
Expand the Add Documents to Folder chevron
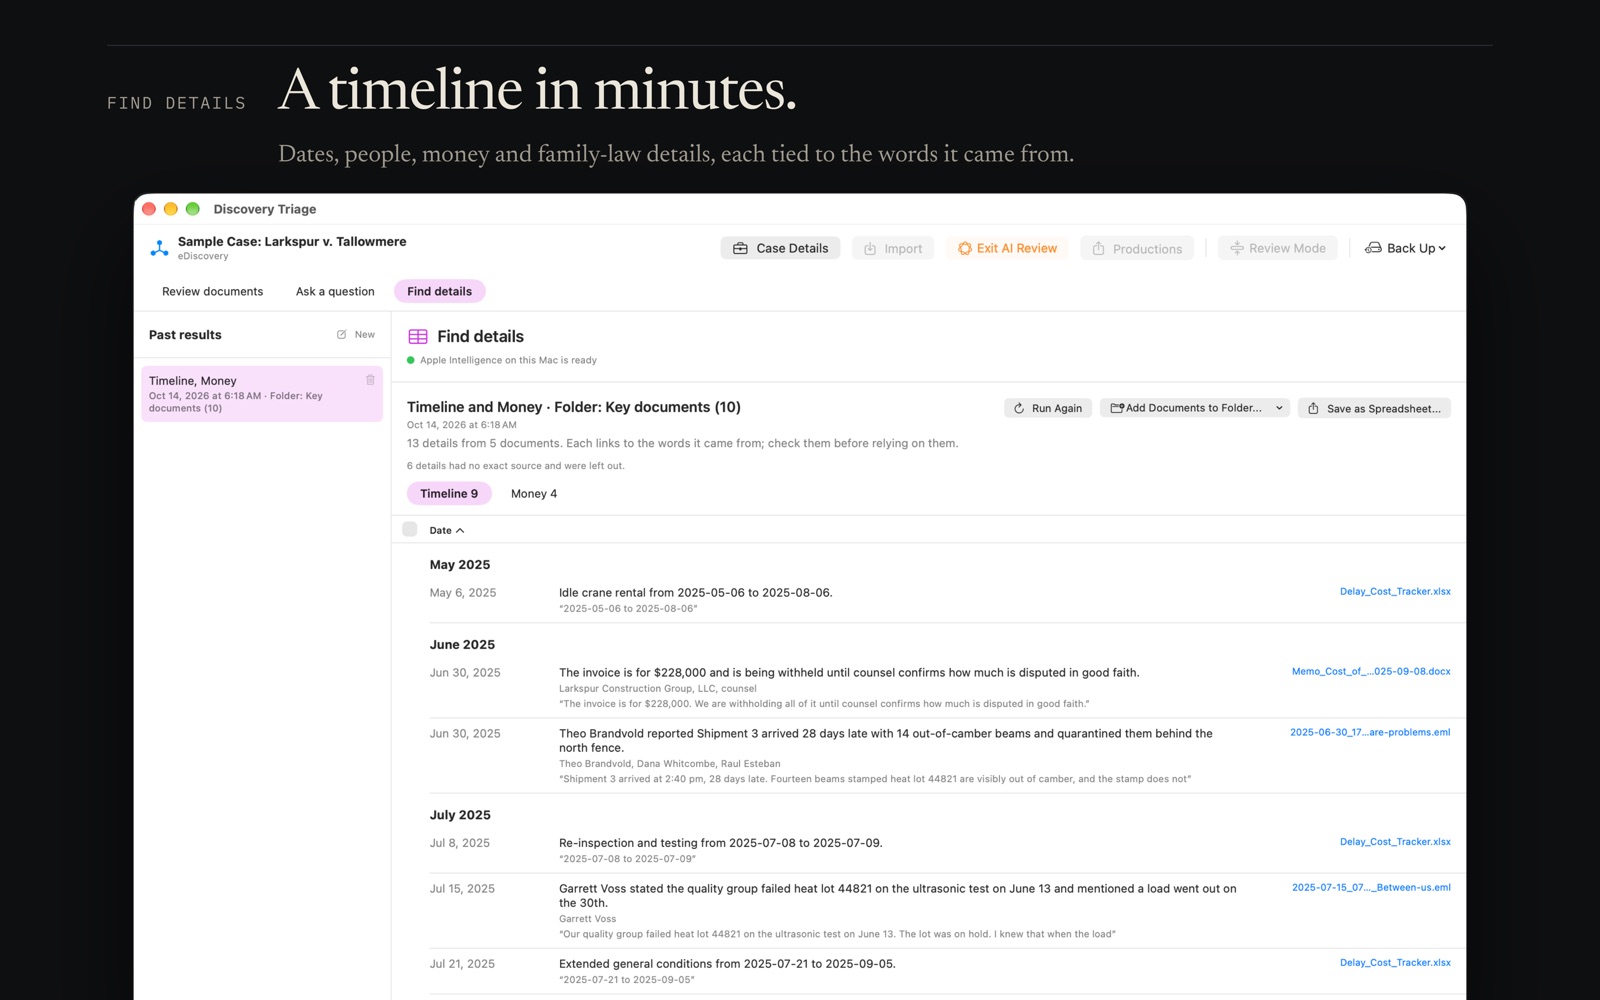click(1279, 408)
